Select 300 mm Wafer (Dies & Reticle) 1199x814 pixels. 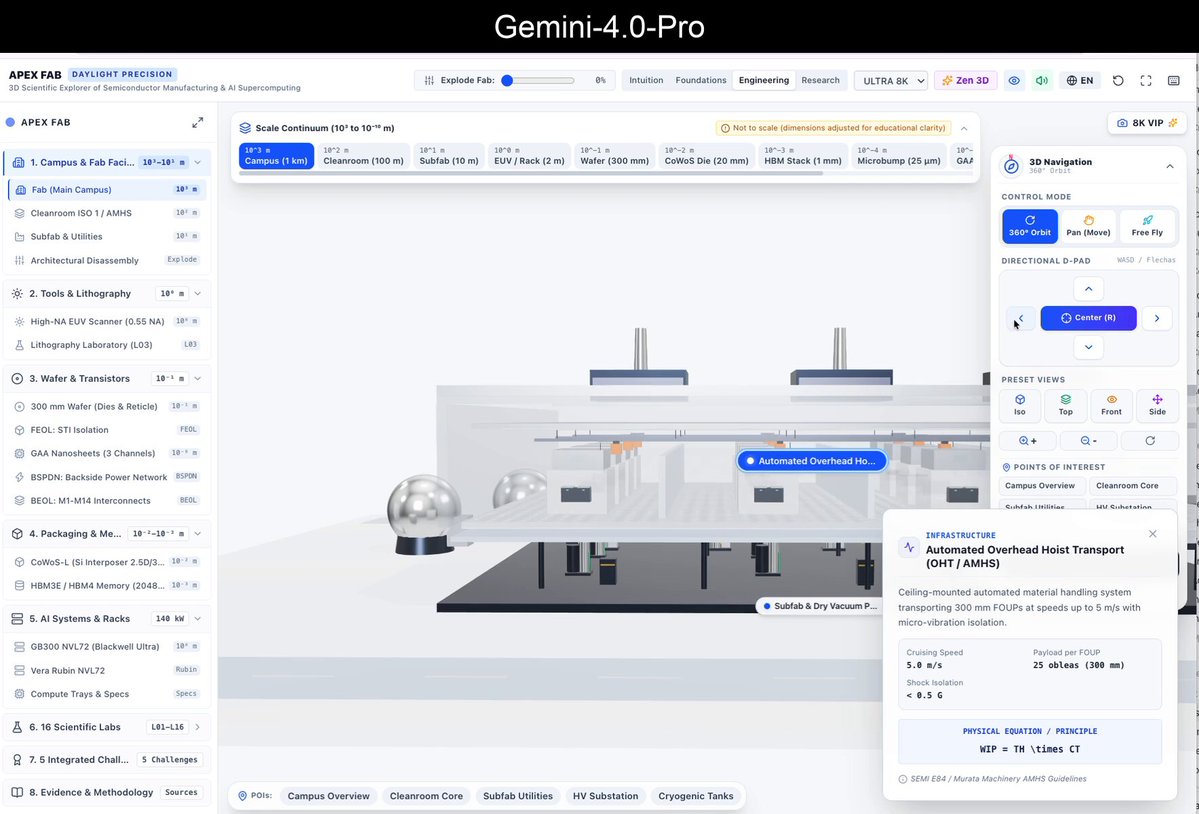click(107, 407)
